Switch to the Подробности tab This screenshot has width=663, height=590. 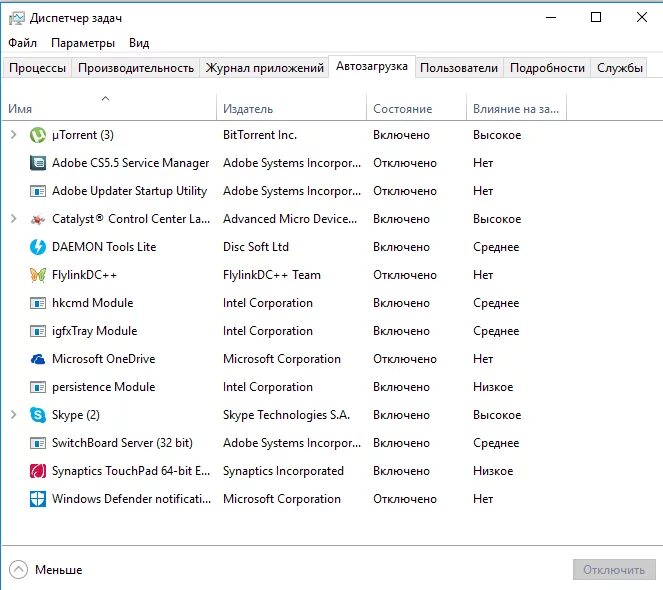pos(547,68)
